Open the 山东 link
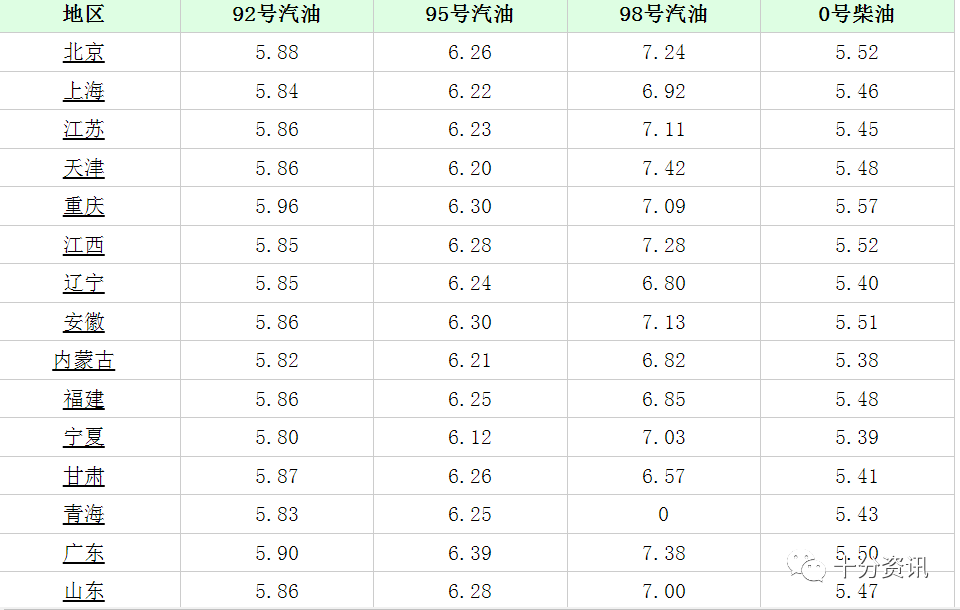The height and width of the screenshot is (610, 960). (x=84, y=592)
